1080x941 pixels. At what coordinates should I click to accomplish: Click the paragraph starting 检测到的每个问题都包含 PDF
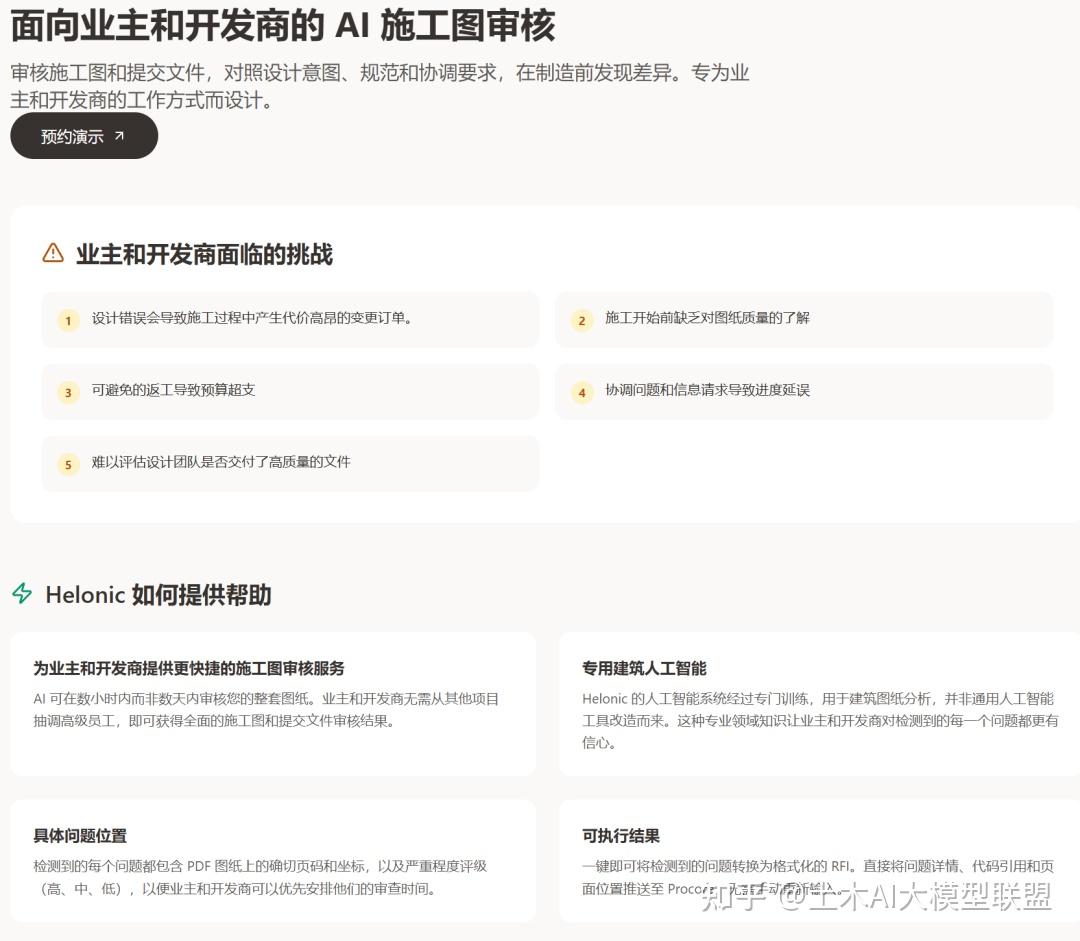pos(260,877)
